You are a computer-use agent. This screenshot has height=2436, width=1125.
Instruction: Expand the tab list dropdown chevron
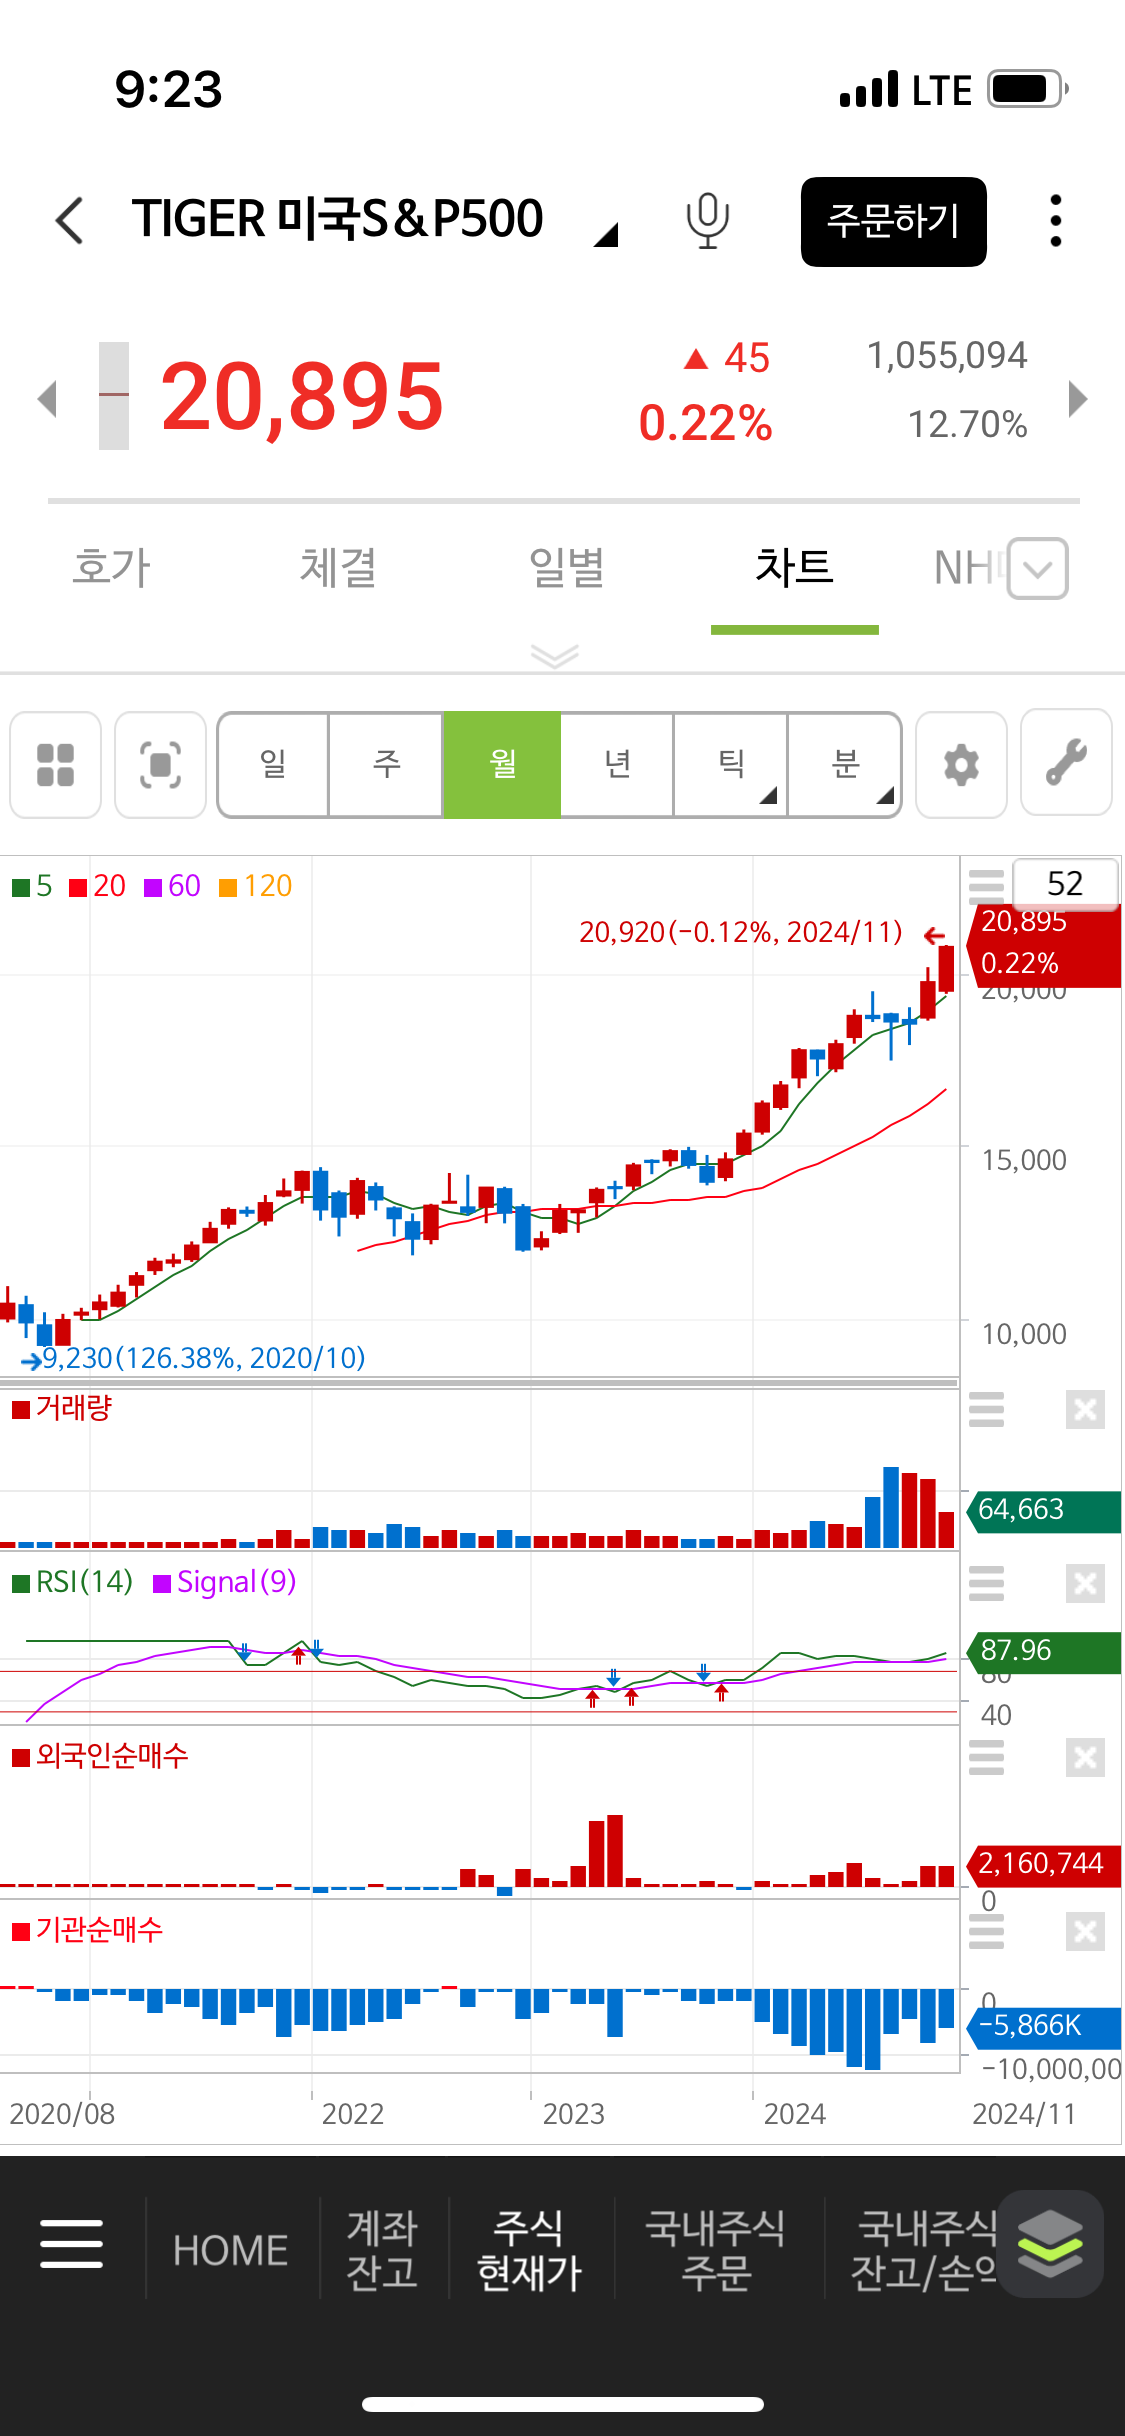pyautogui.click(x=1038, y=569)
